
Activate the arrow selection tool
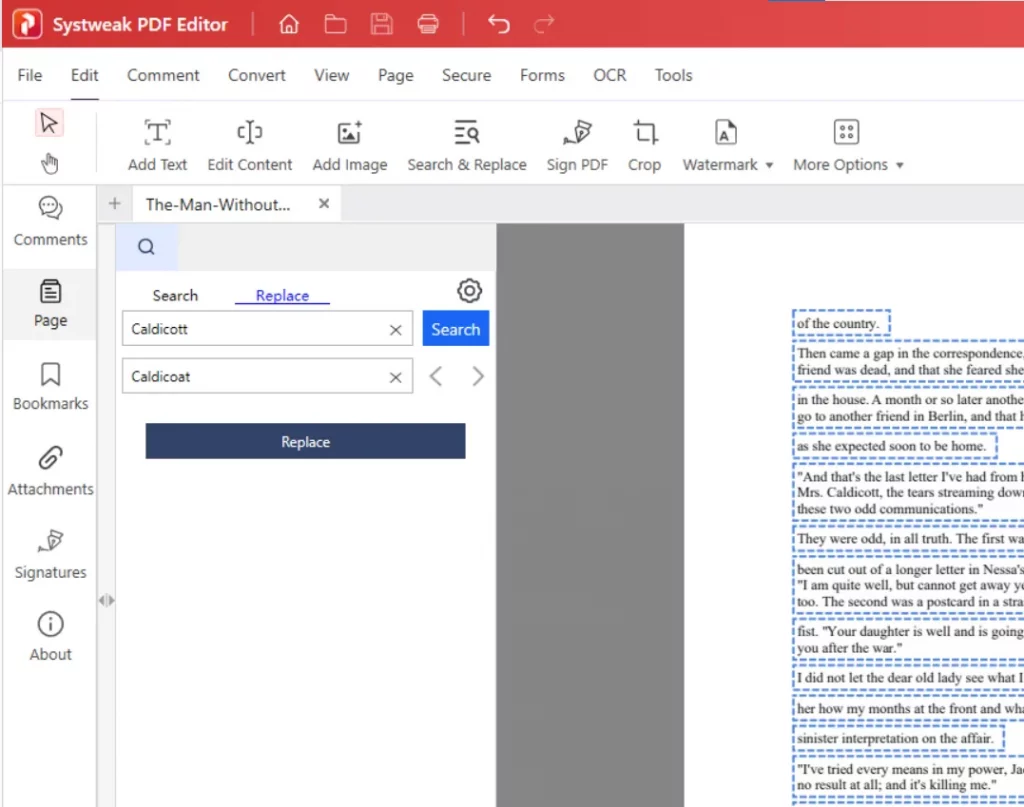pos(48,123)
